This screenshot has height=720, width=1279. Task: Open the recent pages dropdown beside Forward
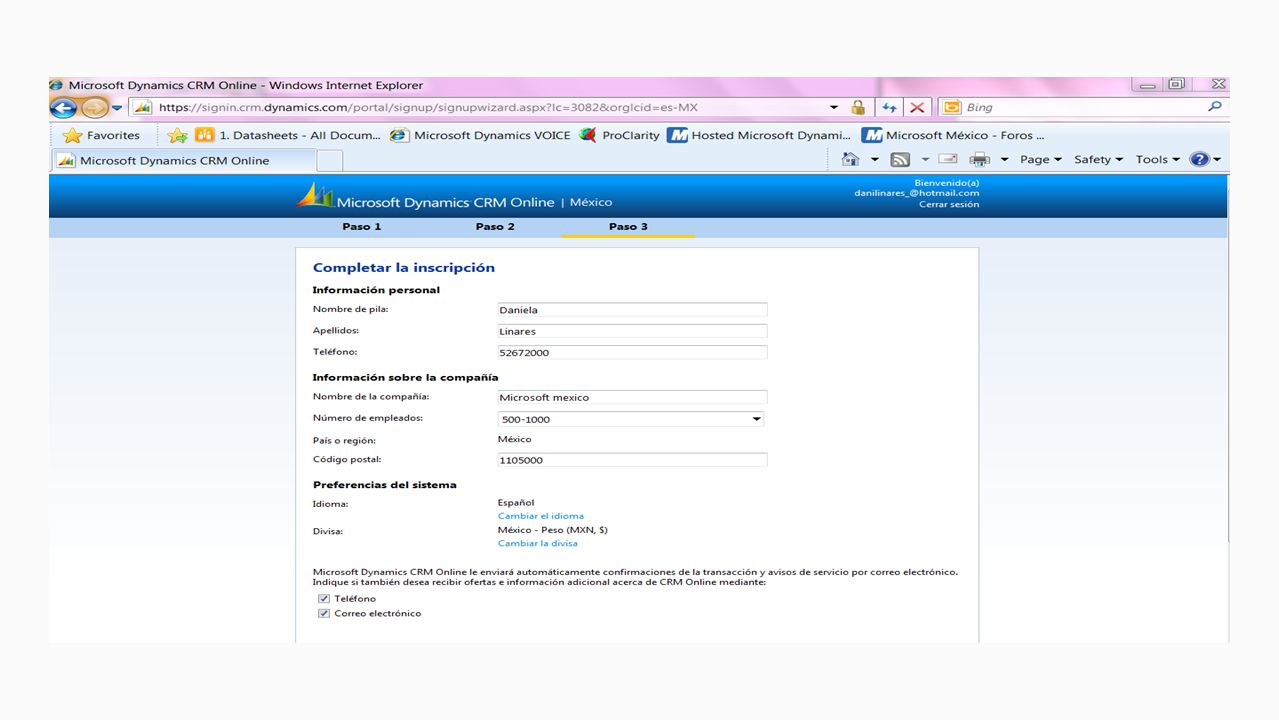coord(117,108)
